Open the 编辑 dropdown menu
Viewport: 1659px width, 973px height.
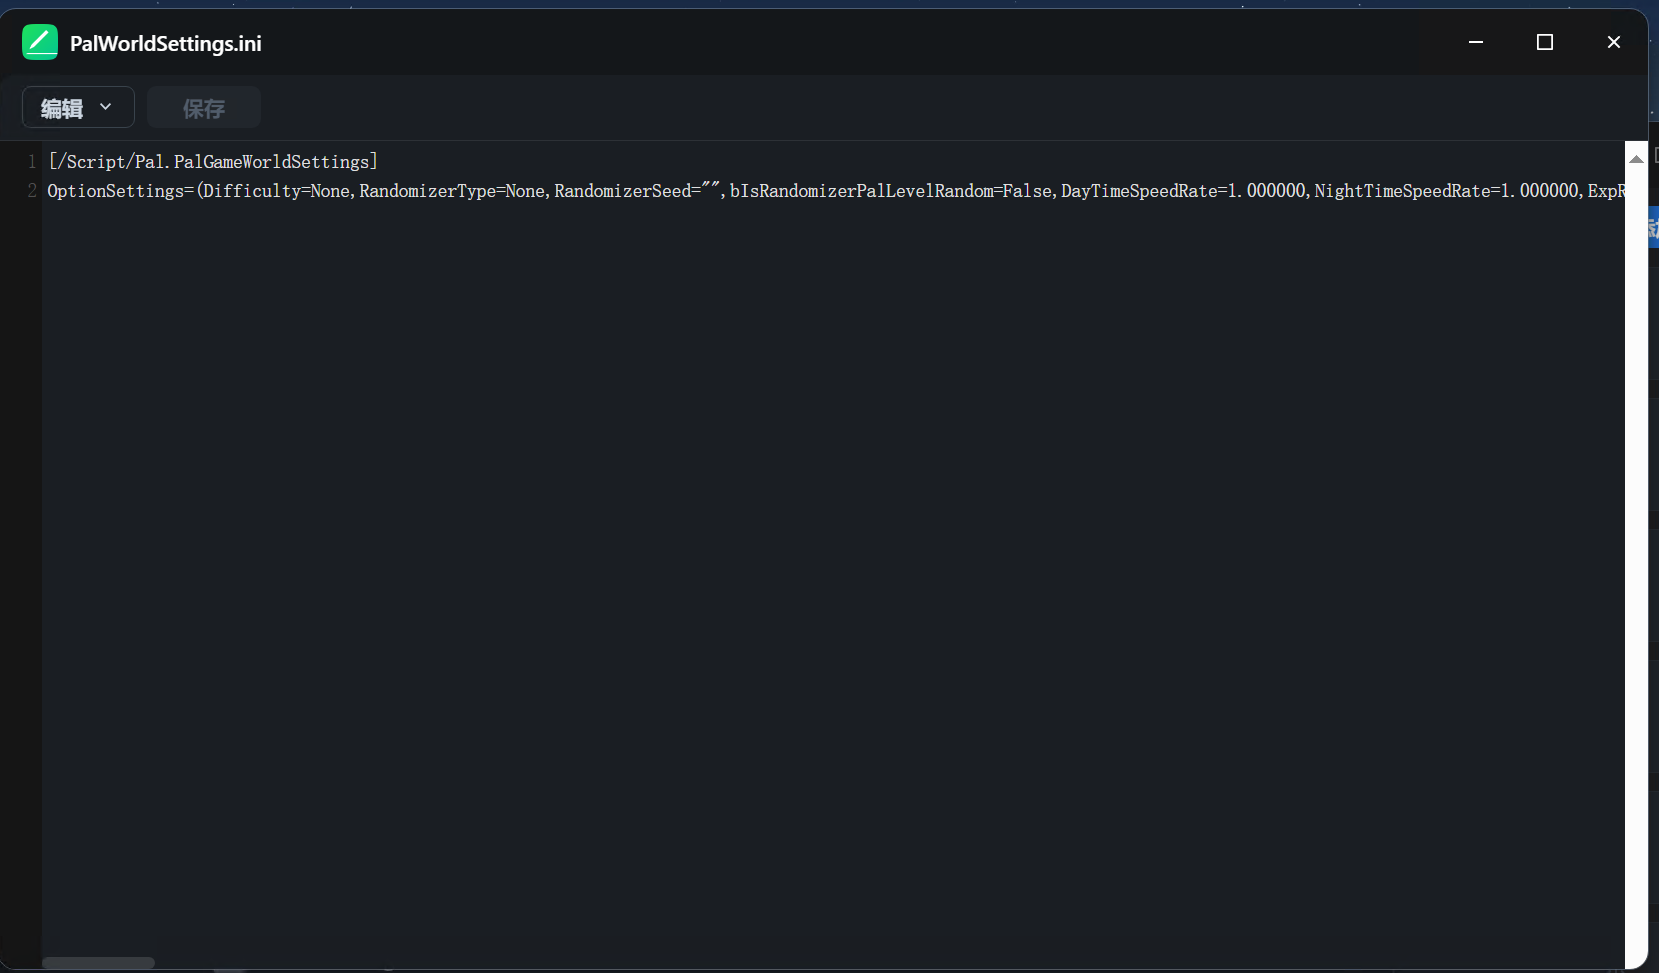pos(78,107)
